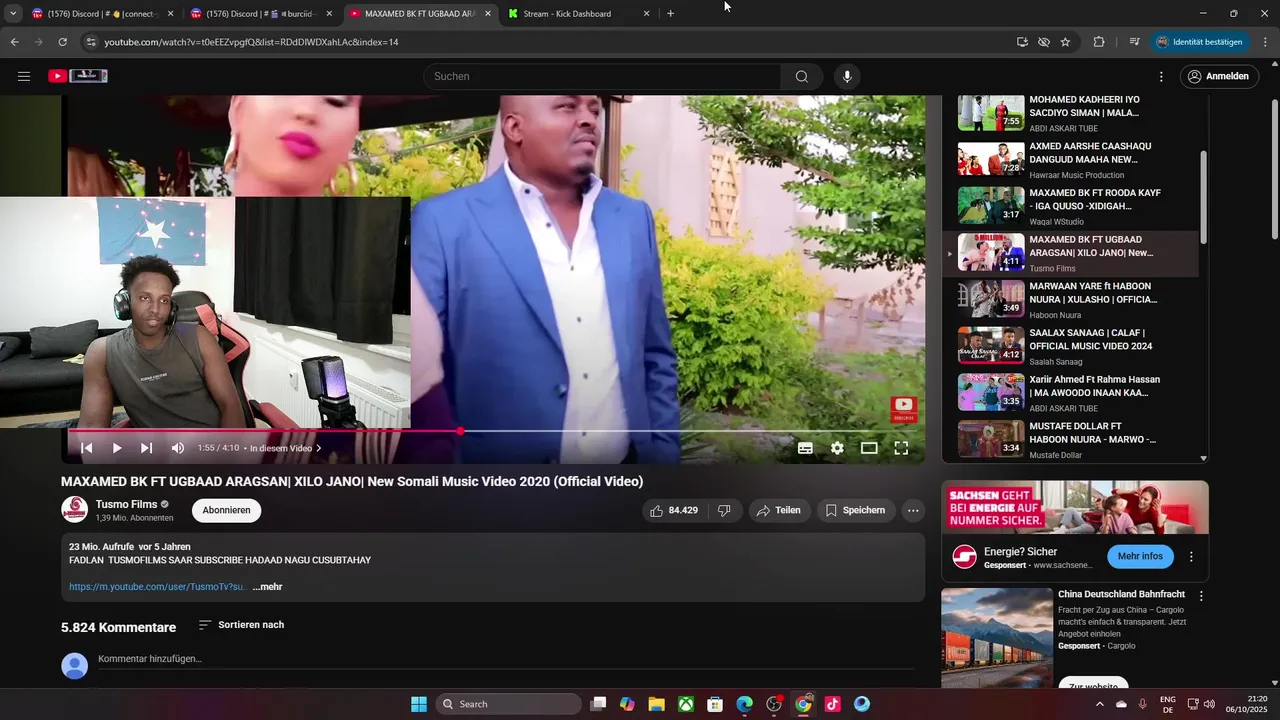Open more actions dots beside Speichern

[x=913, y=510]
